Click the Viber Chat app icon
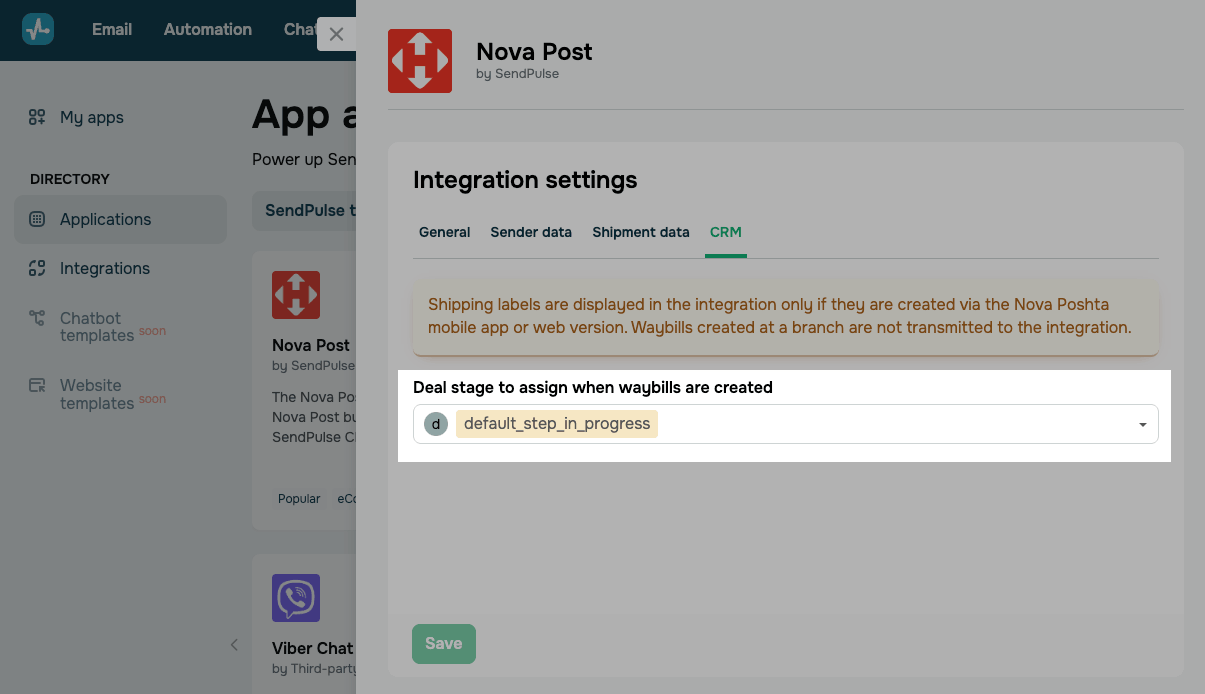This screenshot has height=694, width=1205. 296,598
